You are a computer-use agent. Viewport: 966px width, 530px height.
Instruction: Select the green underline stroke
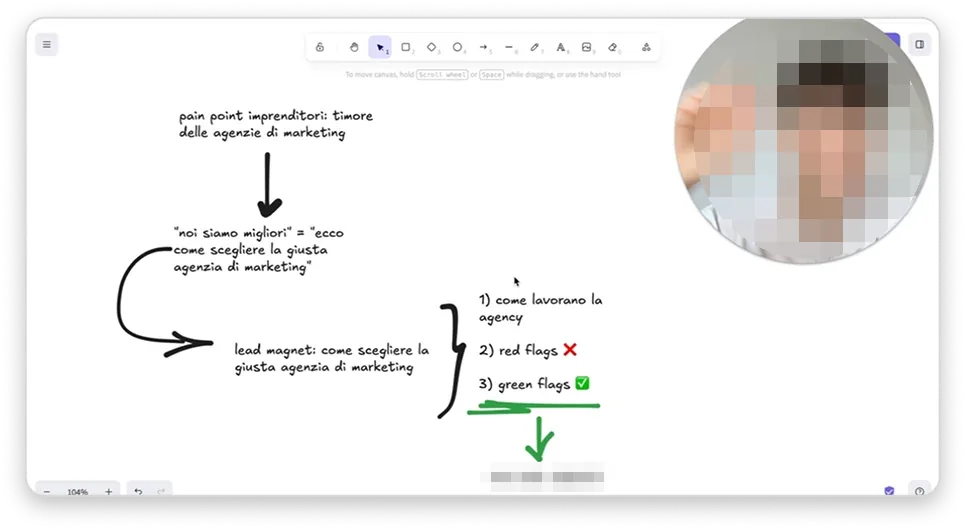click(534, 407)
